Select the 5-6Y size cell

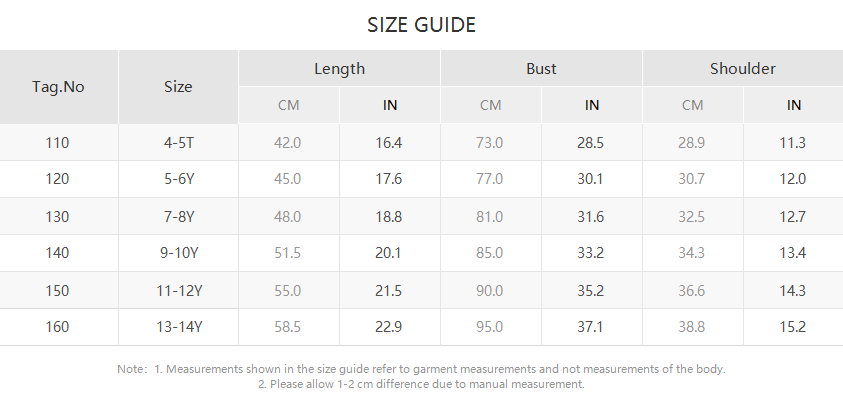pos(178,180)
